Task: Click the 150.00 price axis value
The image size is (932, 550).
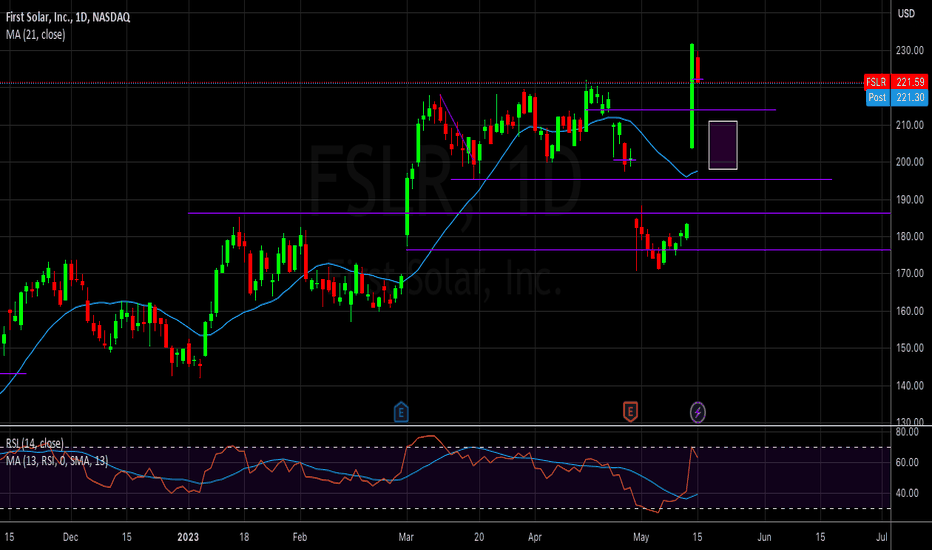Action: [x=909, y=348]
